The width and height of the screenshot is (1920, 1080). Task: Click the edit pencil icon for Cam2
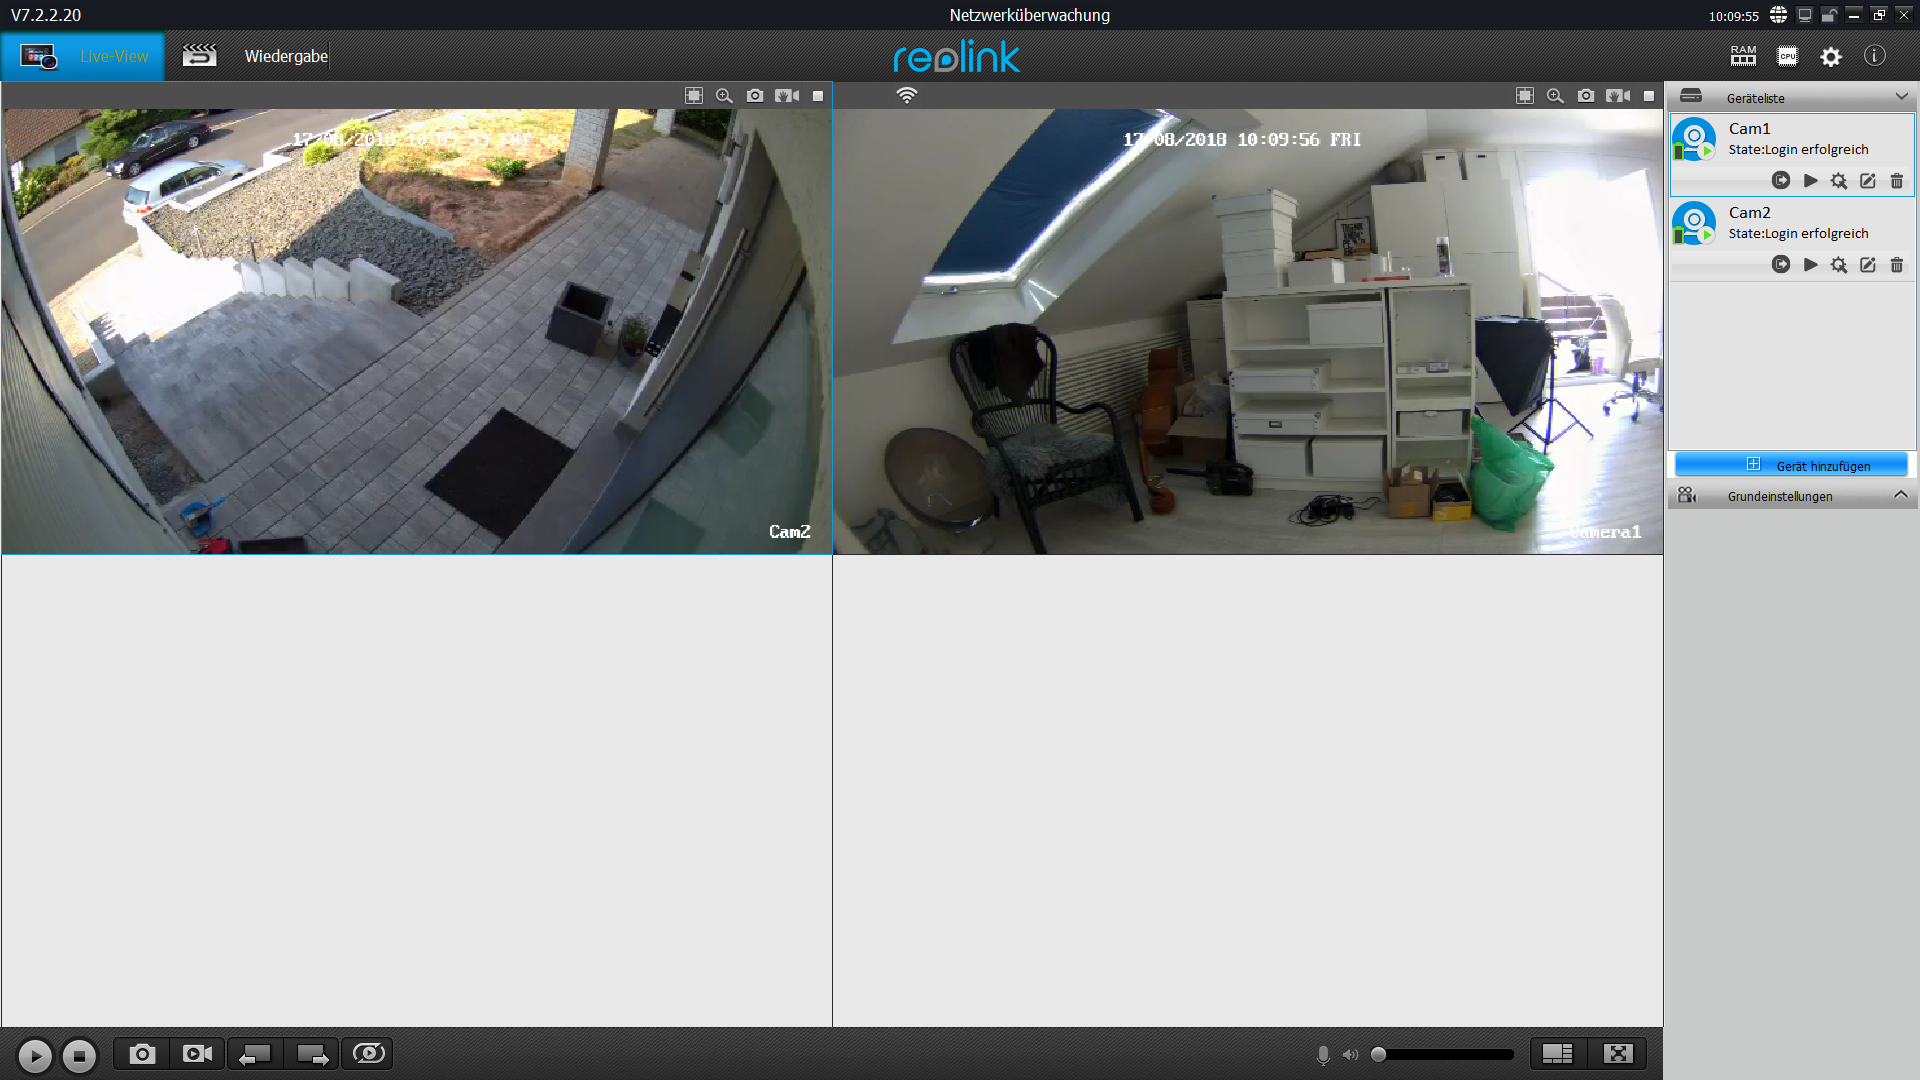(x=1867, y=265)
